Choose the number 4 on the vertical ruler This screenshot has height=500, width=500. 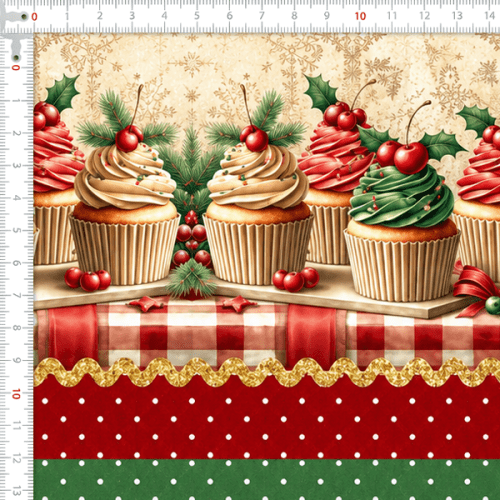click(16, 198)
